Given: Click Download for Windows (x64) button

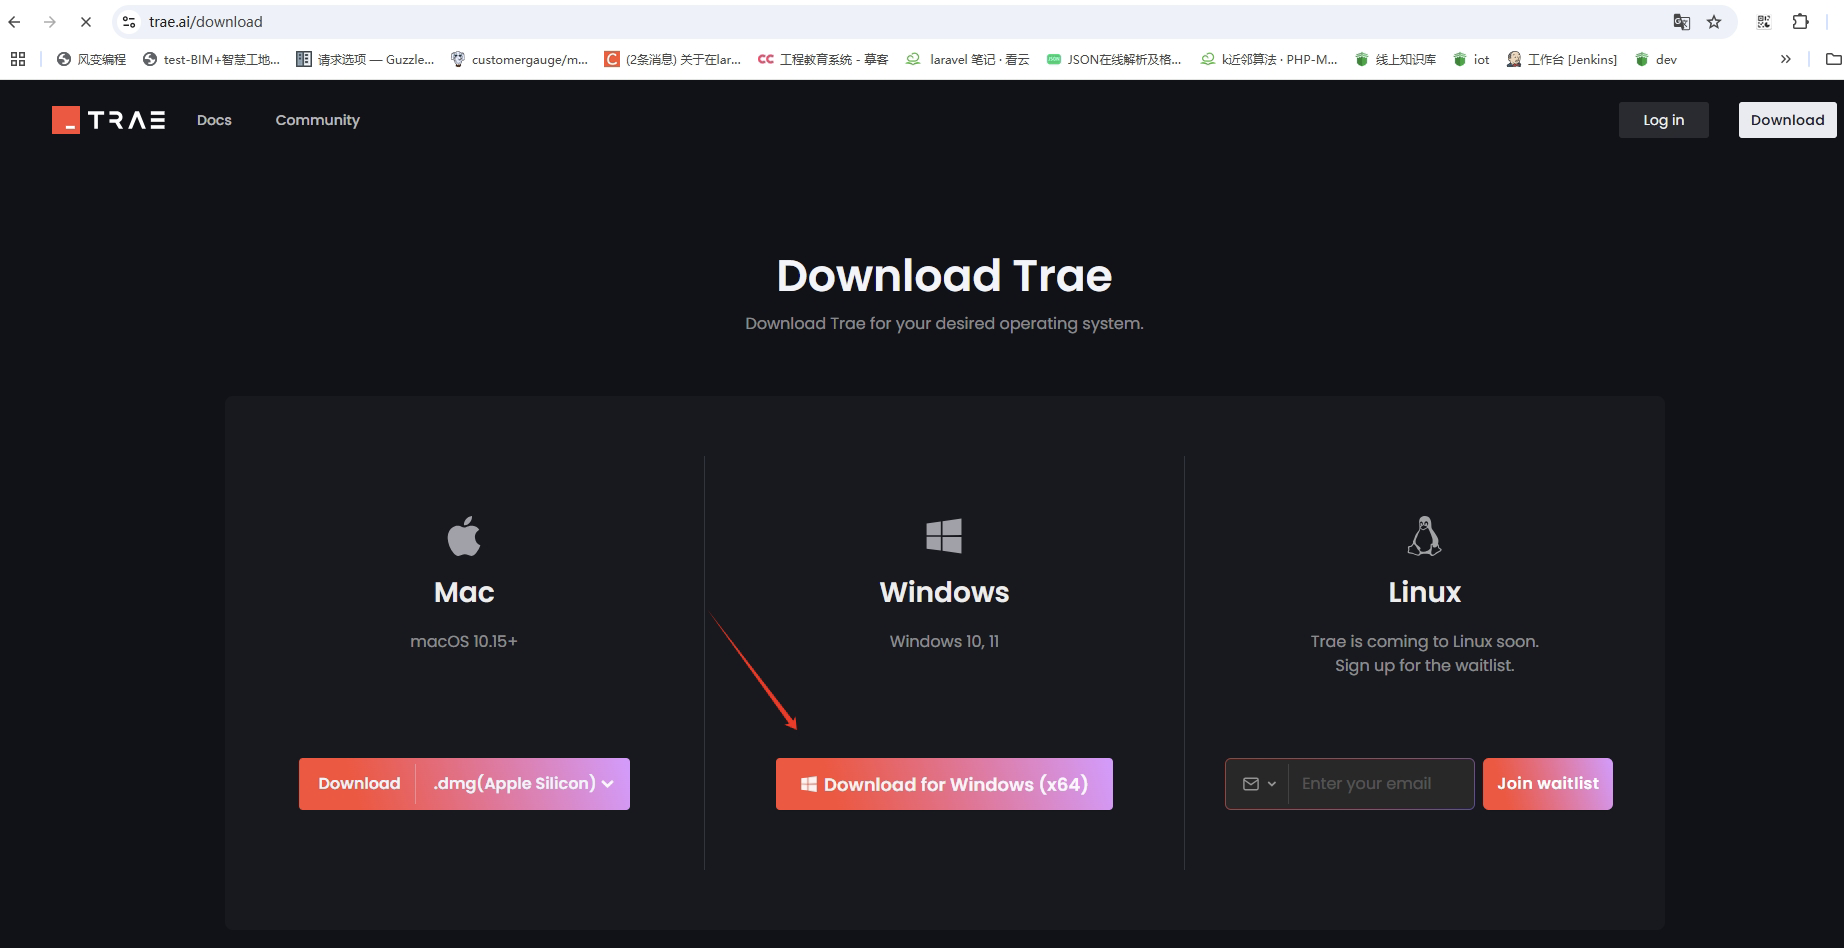Looking at the screenshot, I should click(x=944, y=784).
